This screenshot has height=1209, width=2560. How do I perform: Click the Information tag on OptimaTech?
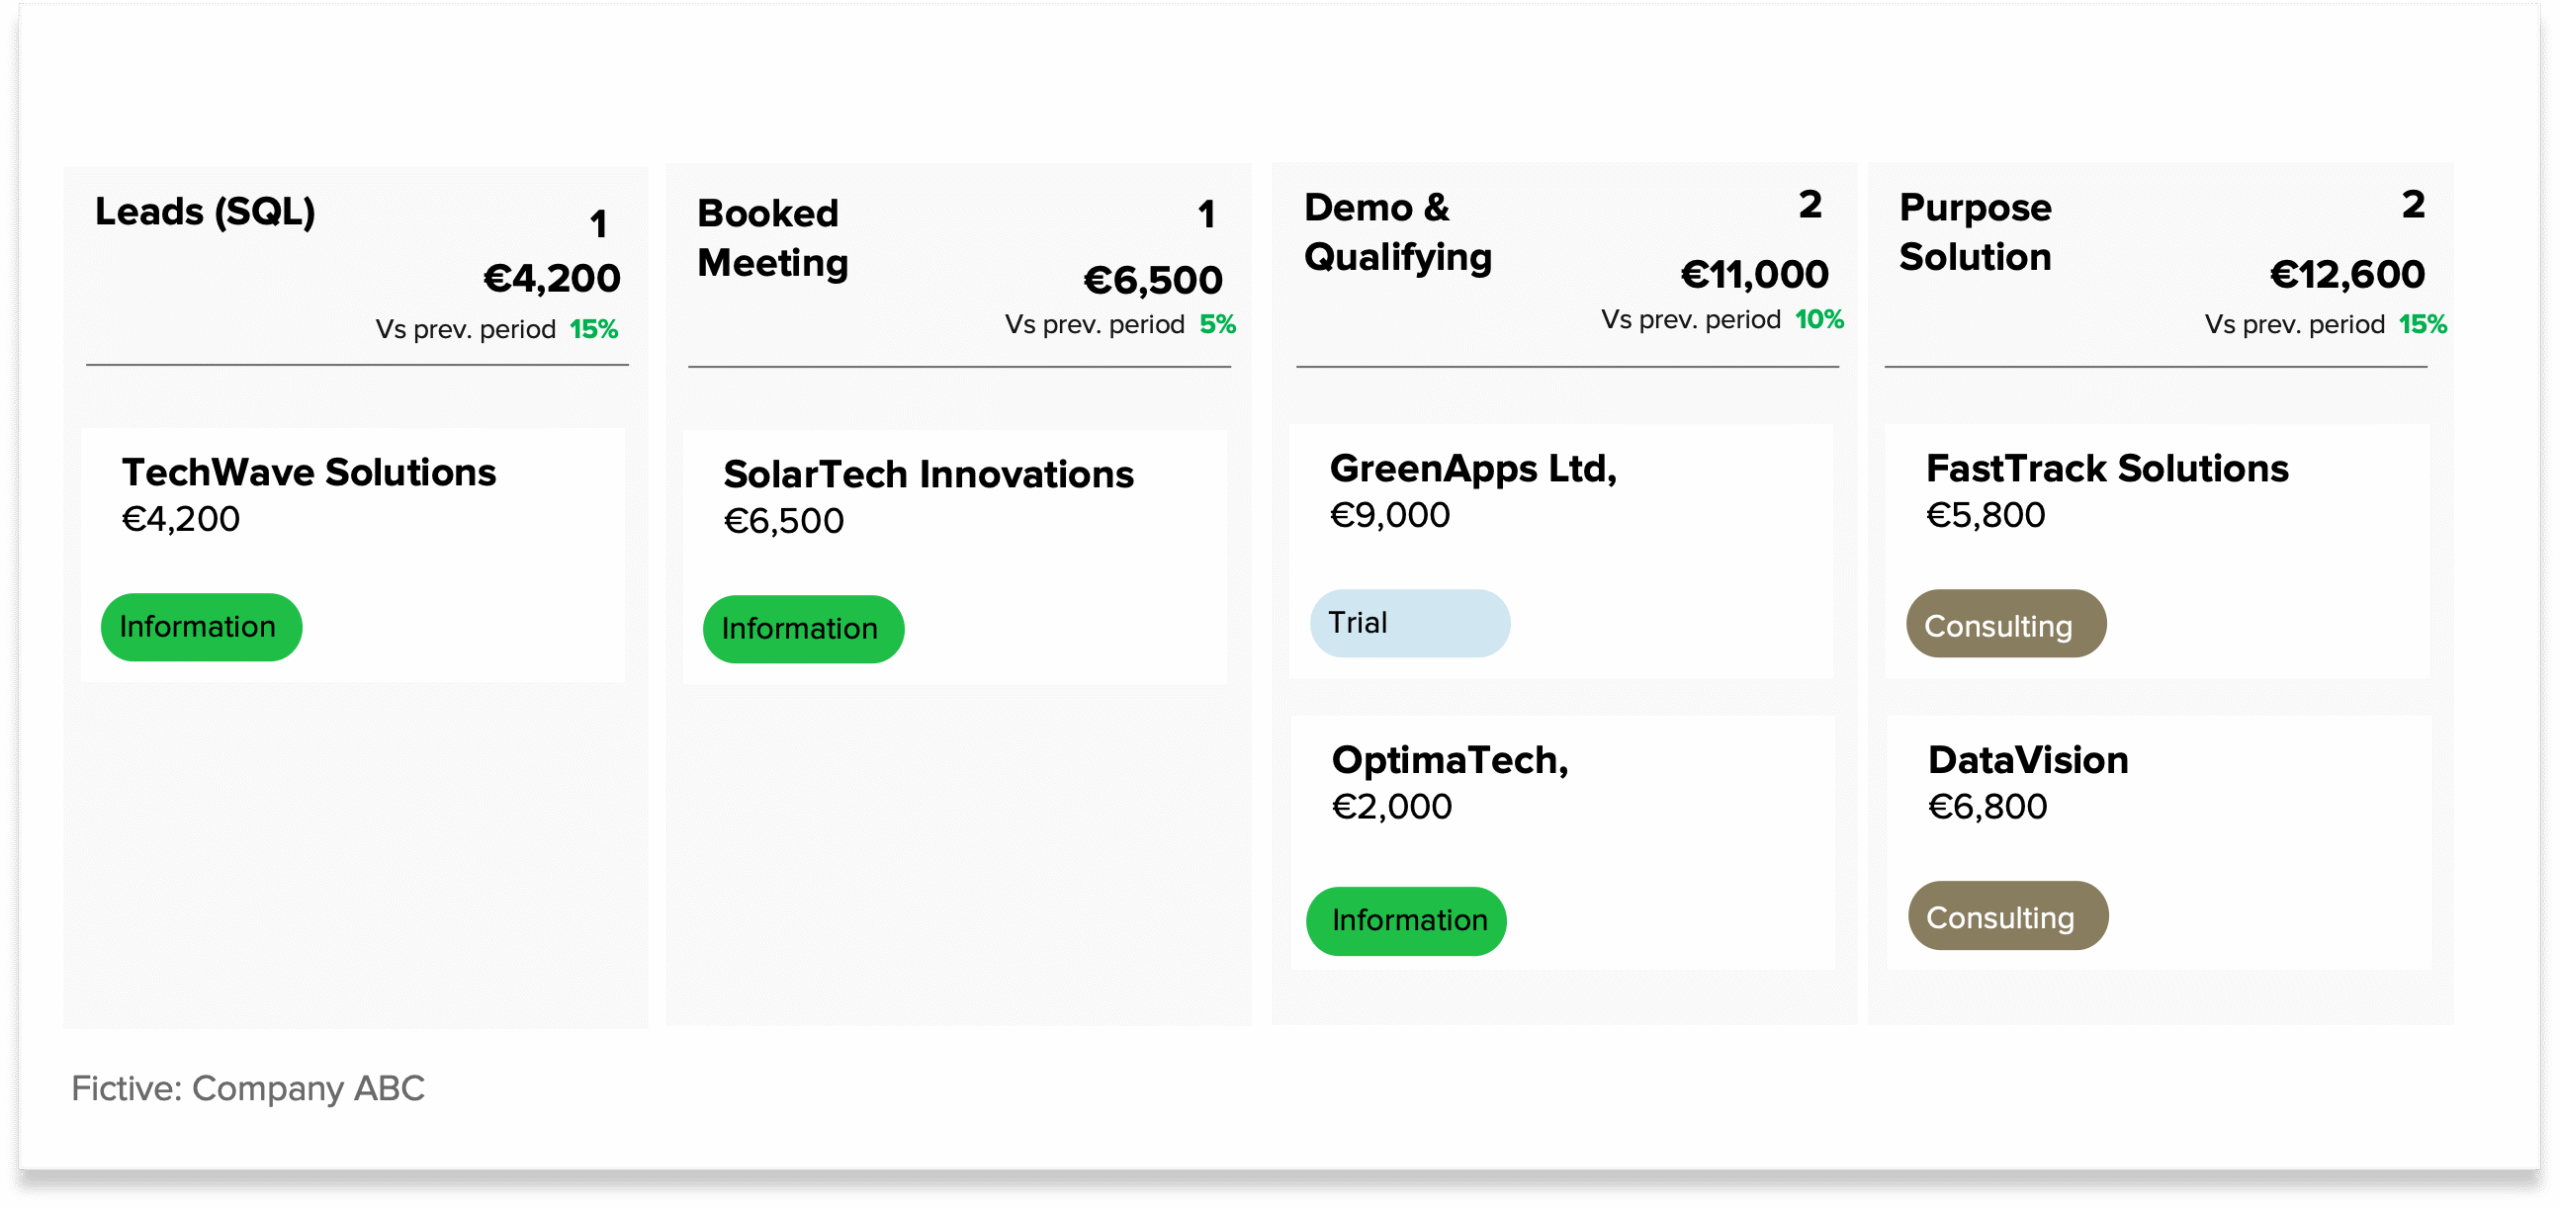coord(1406,921)
